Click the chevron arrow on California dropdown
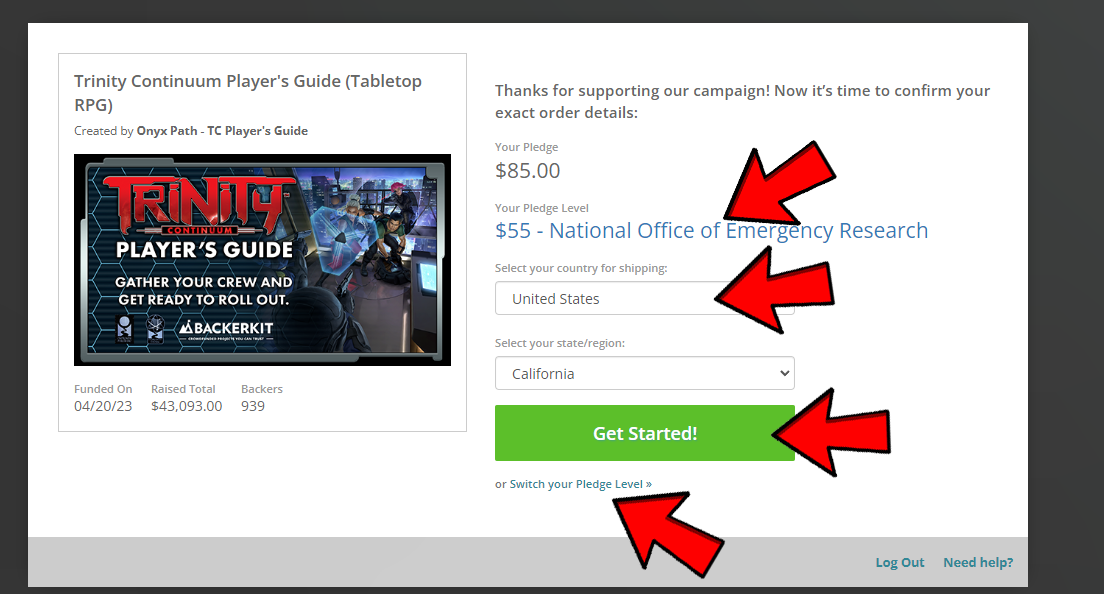 (x=782, y=374)
